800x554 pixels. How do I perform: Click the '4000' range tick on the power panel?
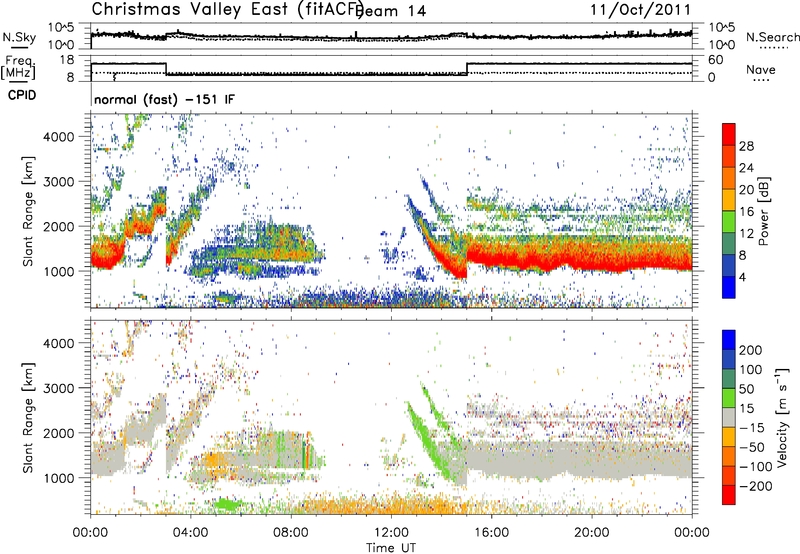(58, 137)
